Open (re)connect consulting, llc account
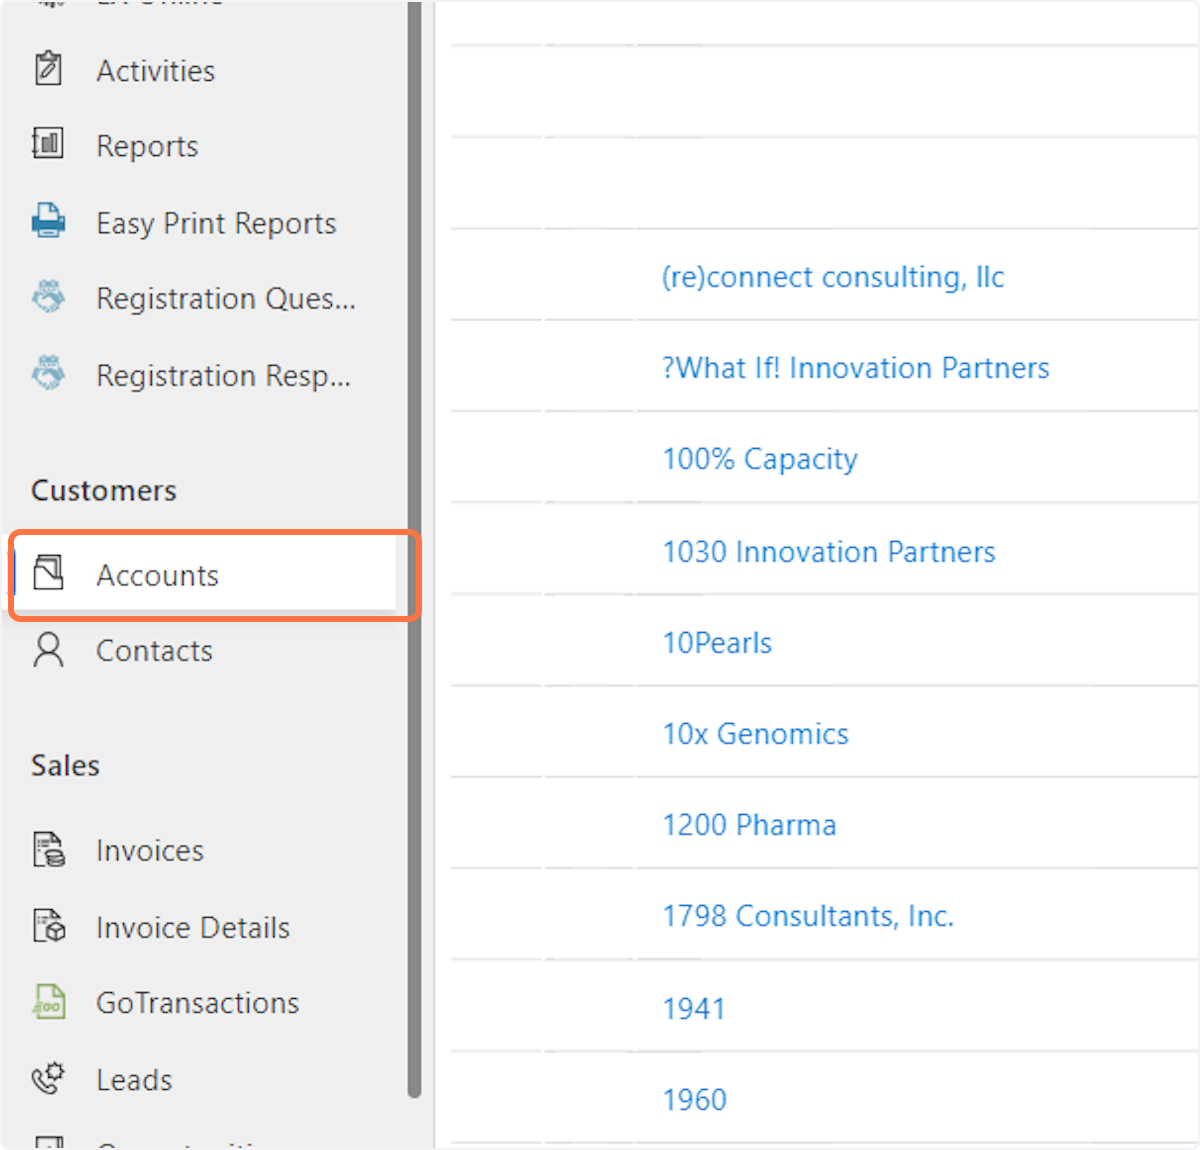1200x1150 pixels. pyautogui.click(x=833, y=277)
